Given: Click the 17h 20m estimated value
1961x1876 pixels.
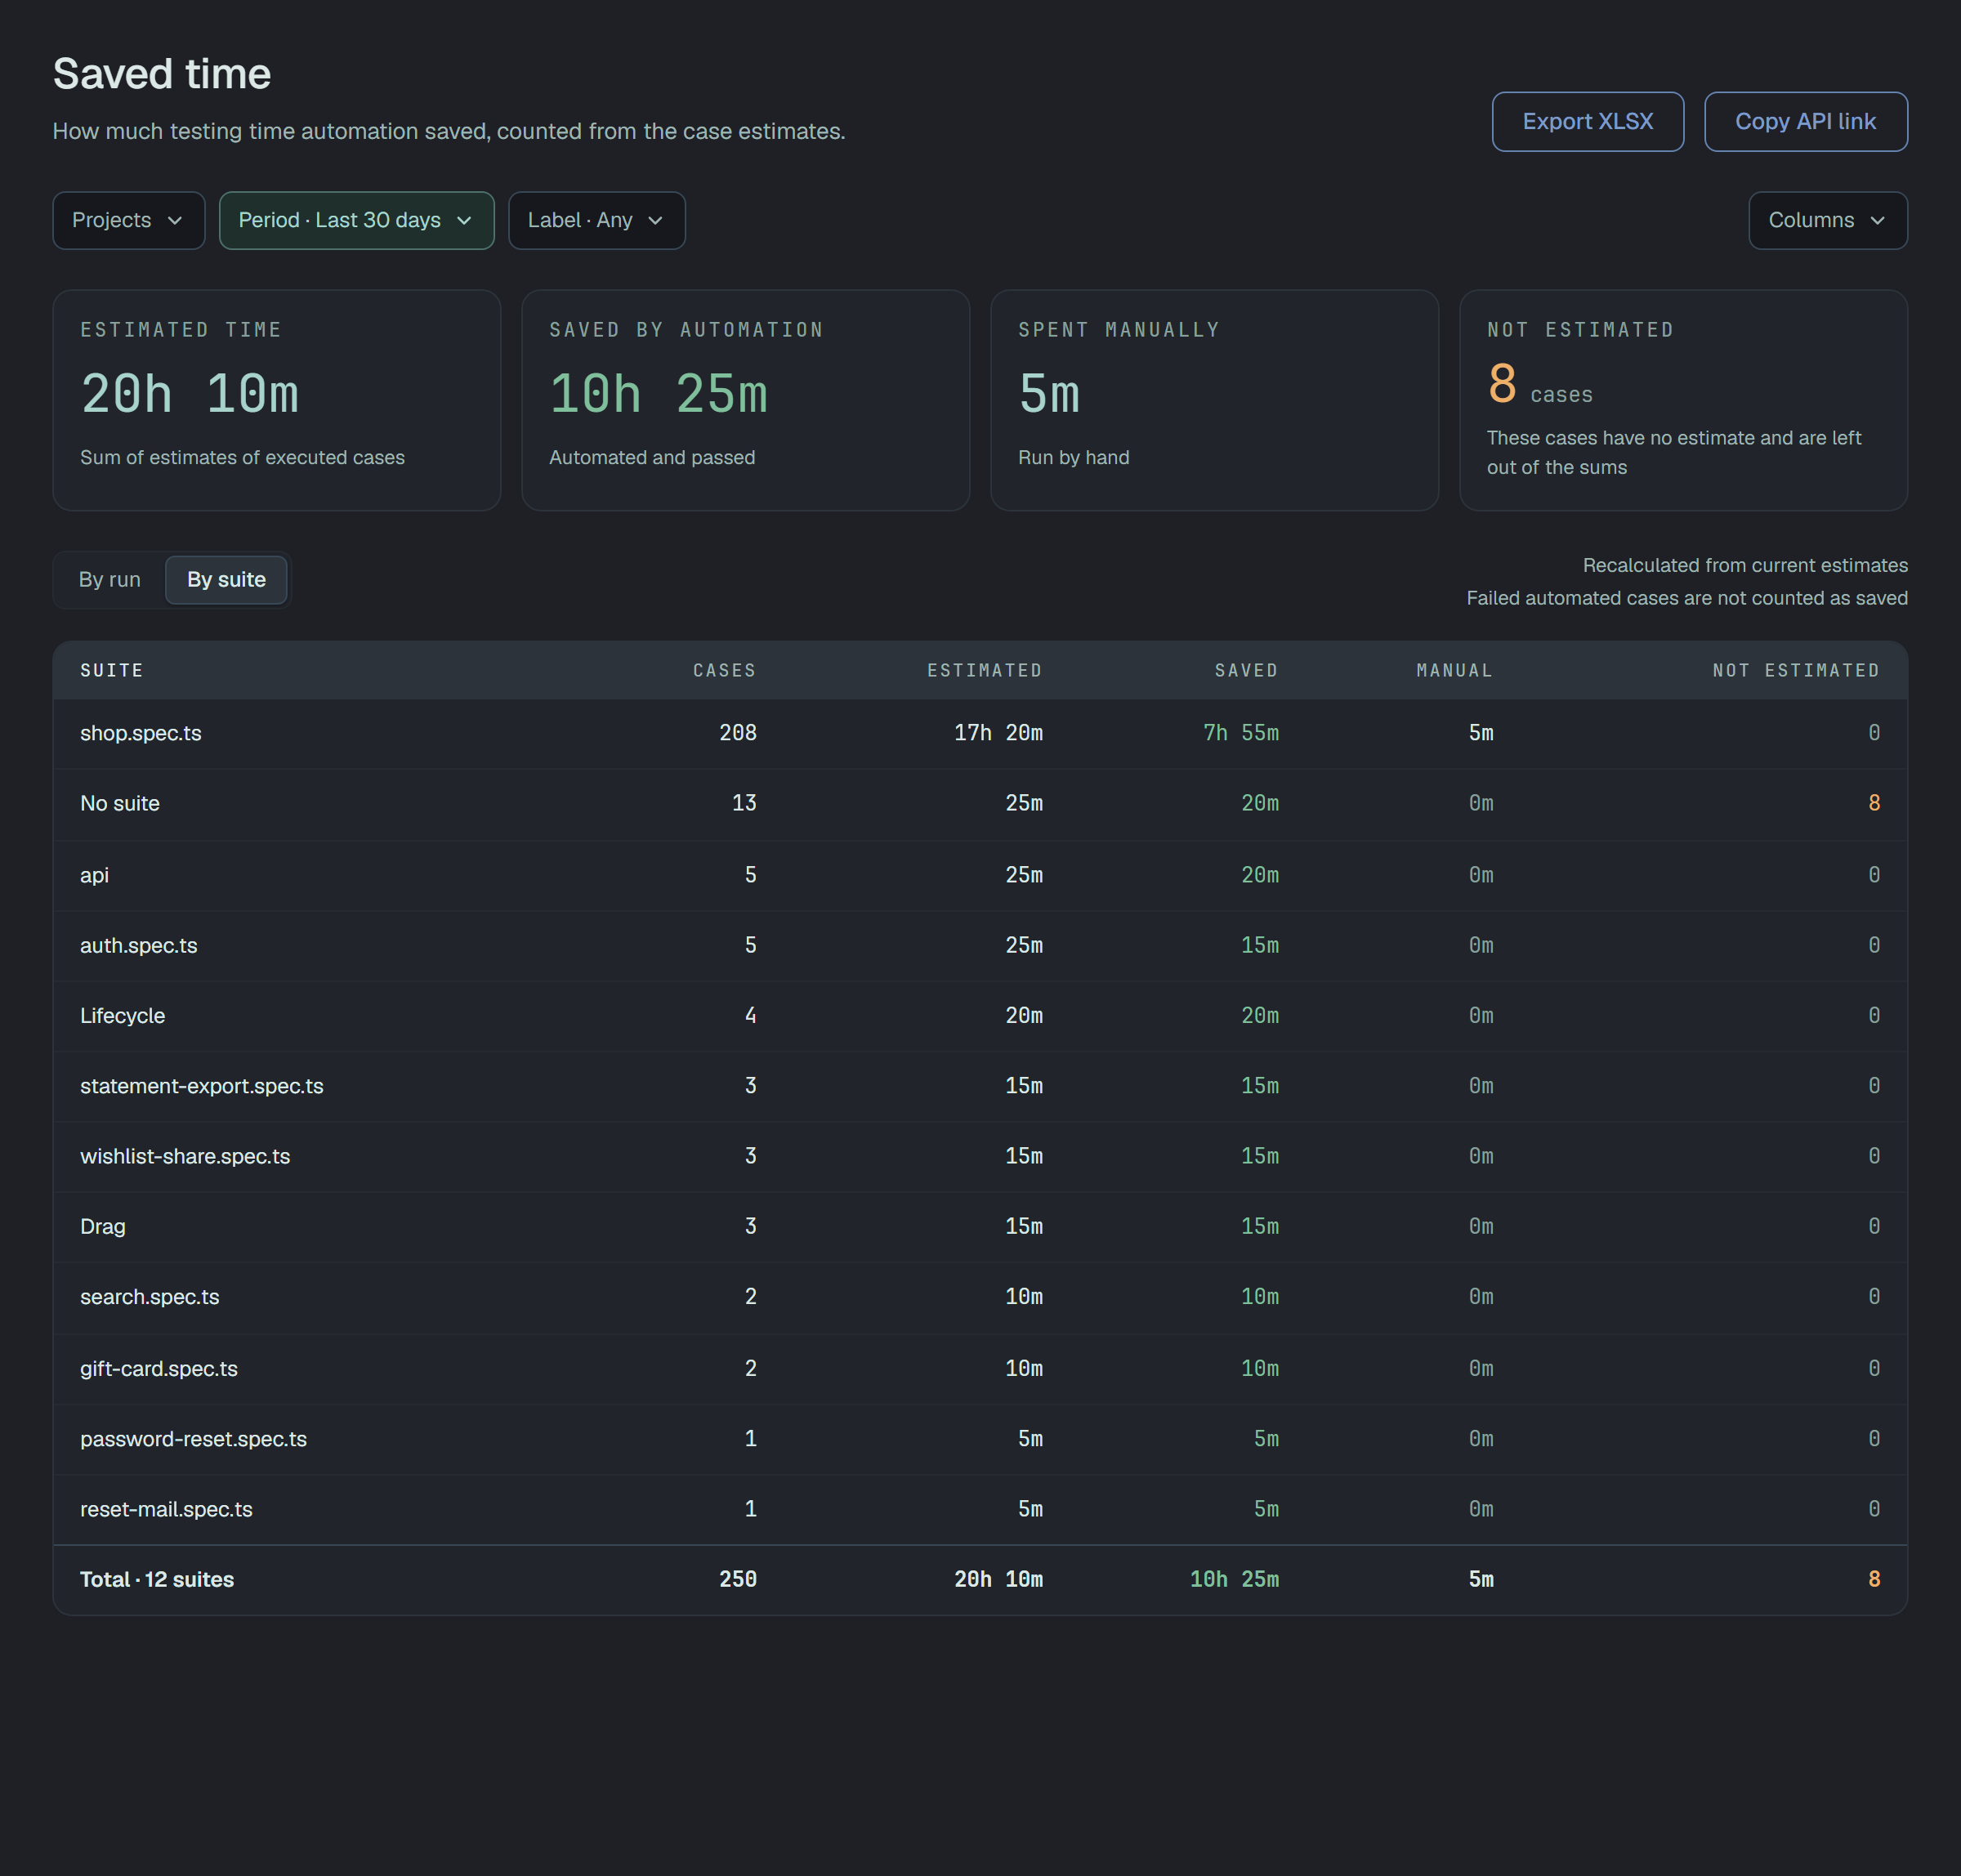Looking at the screenshot, I should point(998,733).
